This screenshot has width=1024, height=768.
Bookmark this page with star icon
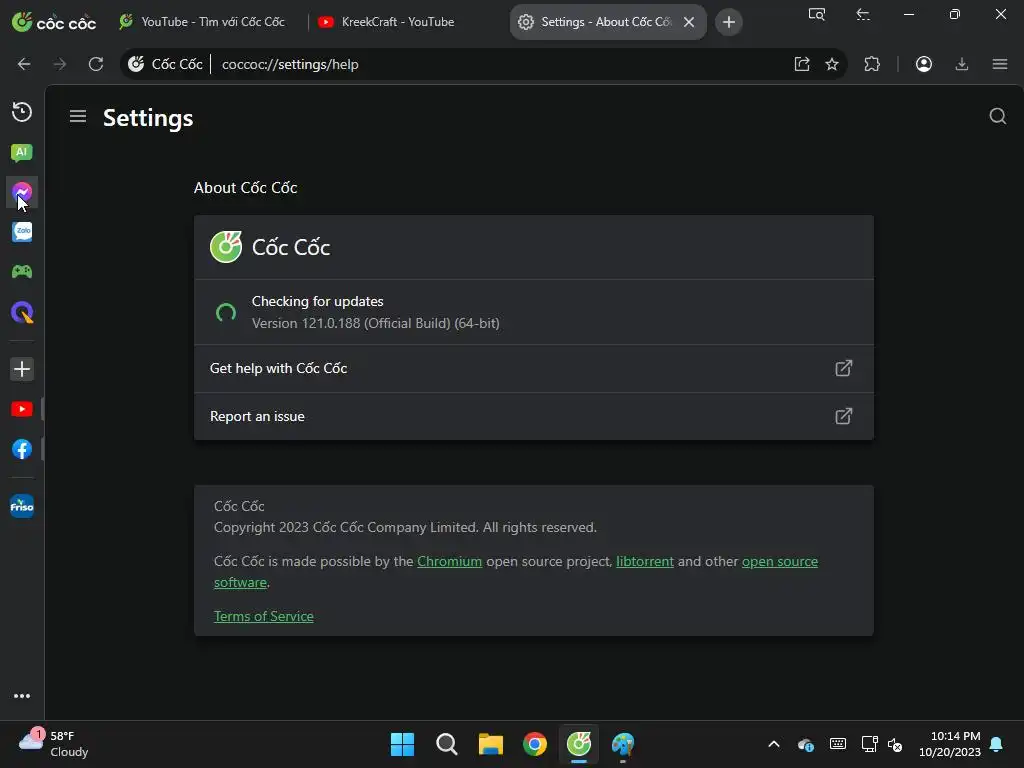832,64
